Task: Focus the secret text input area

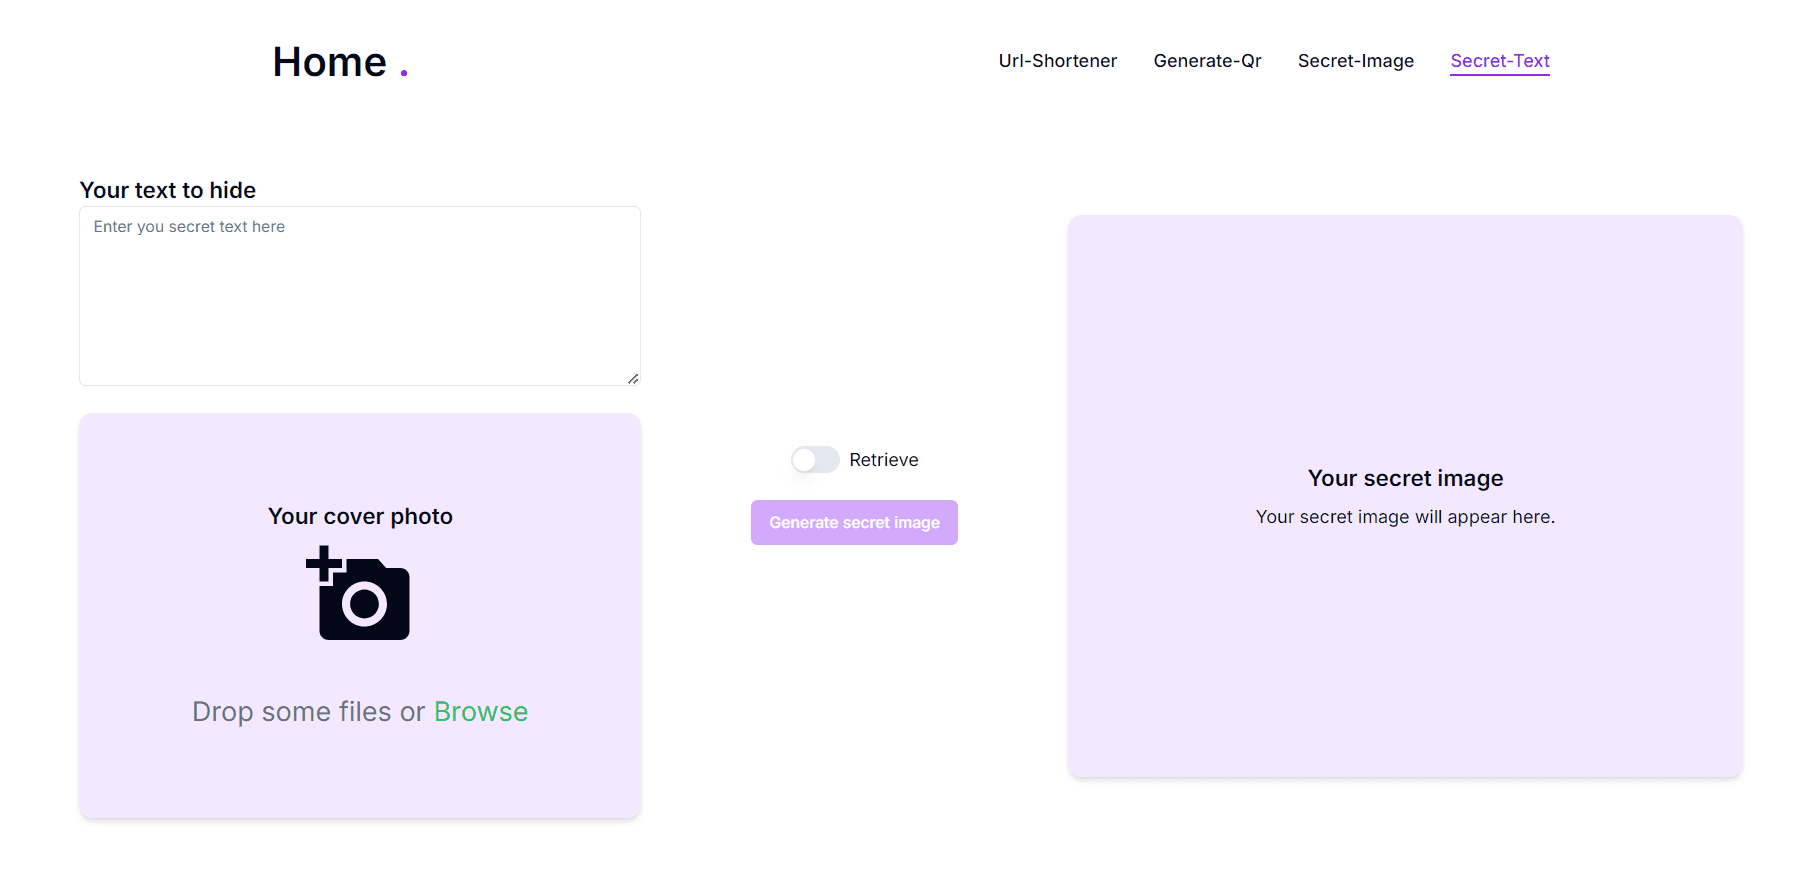Action: coord(360,296)
